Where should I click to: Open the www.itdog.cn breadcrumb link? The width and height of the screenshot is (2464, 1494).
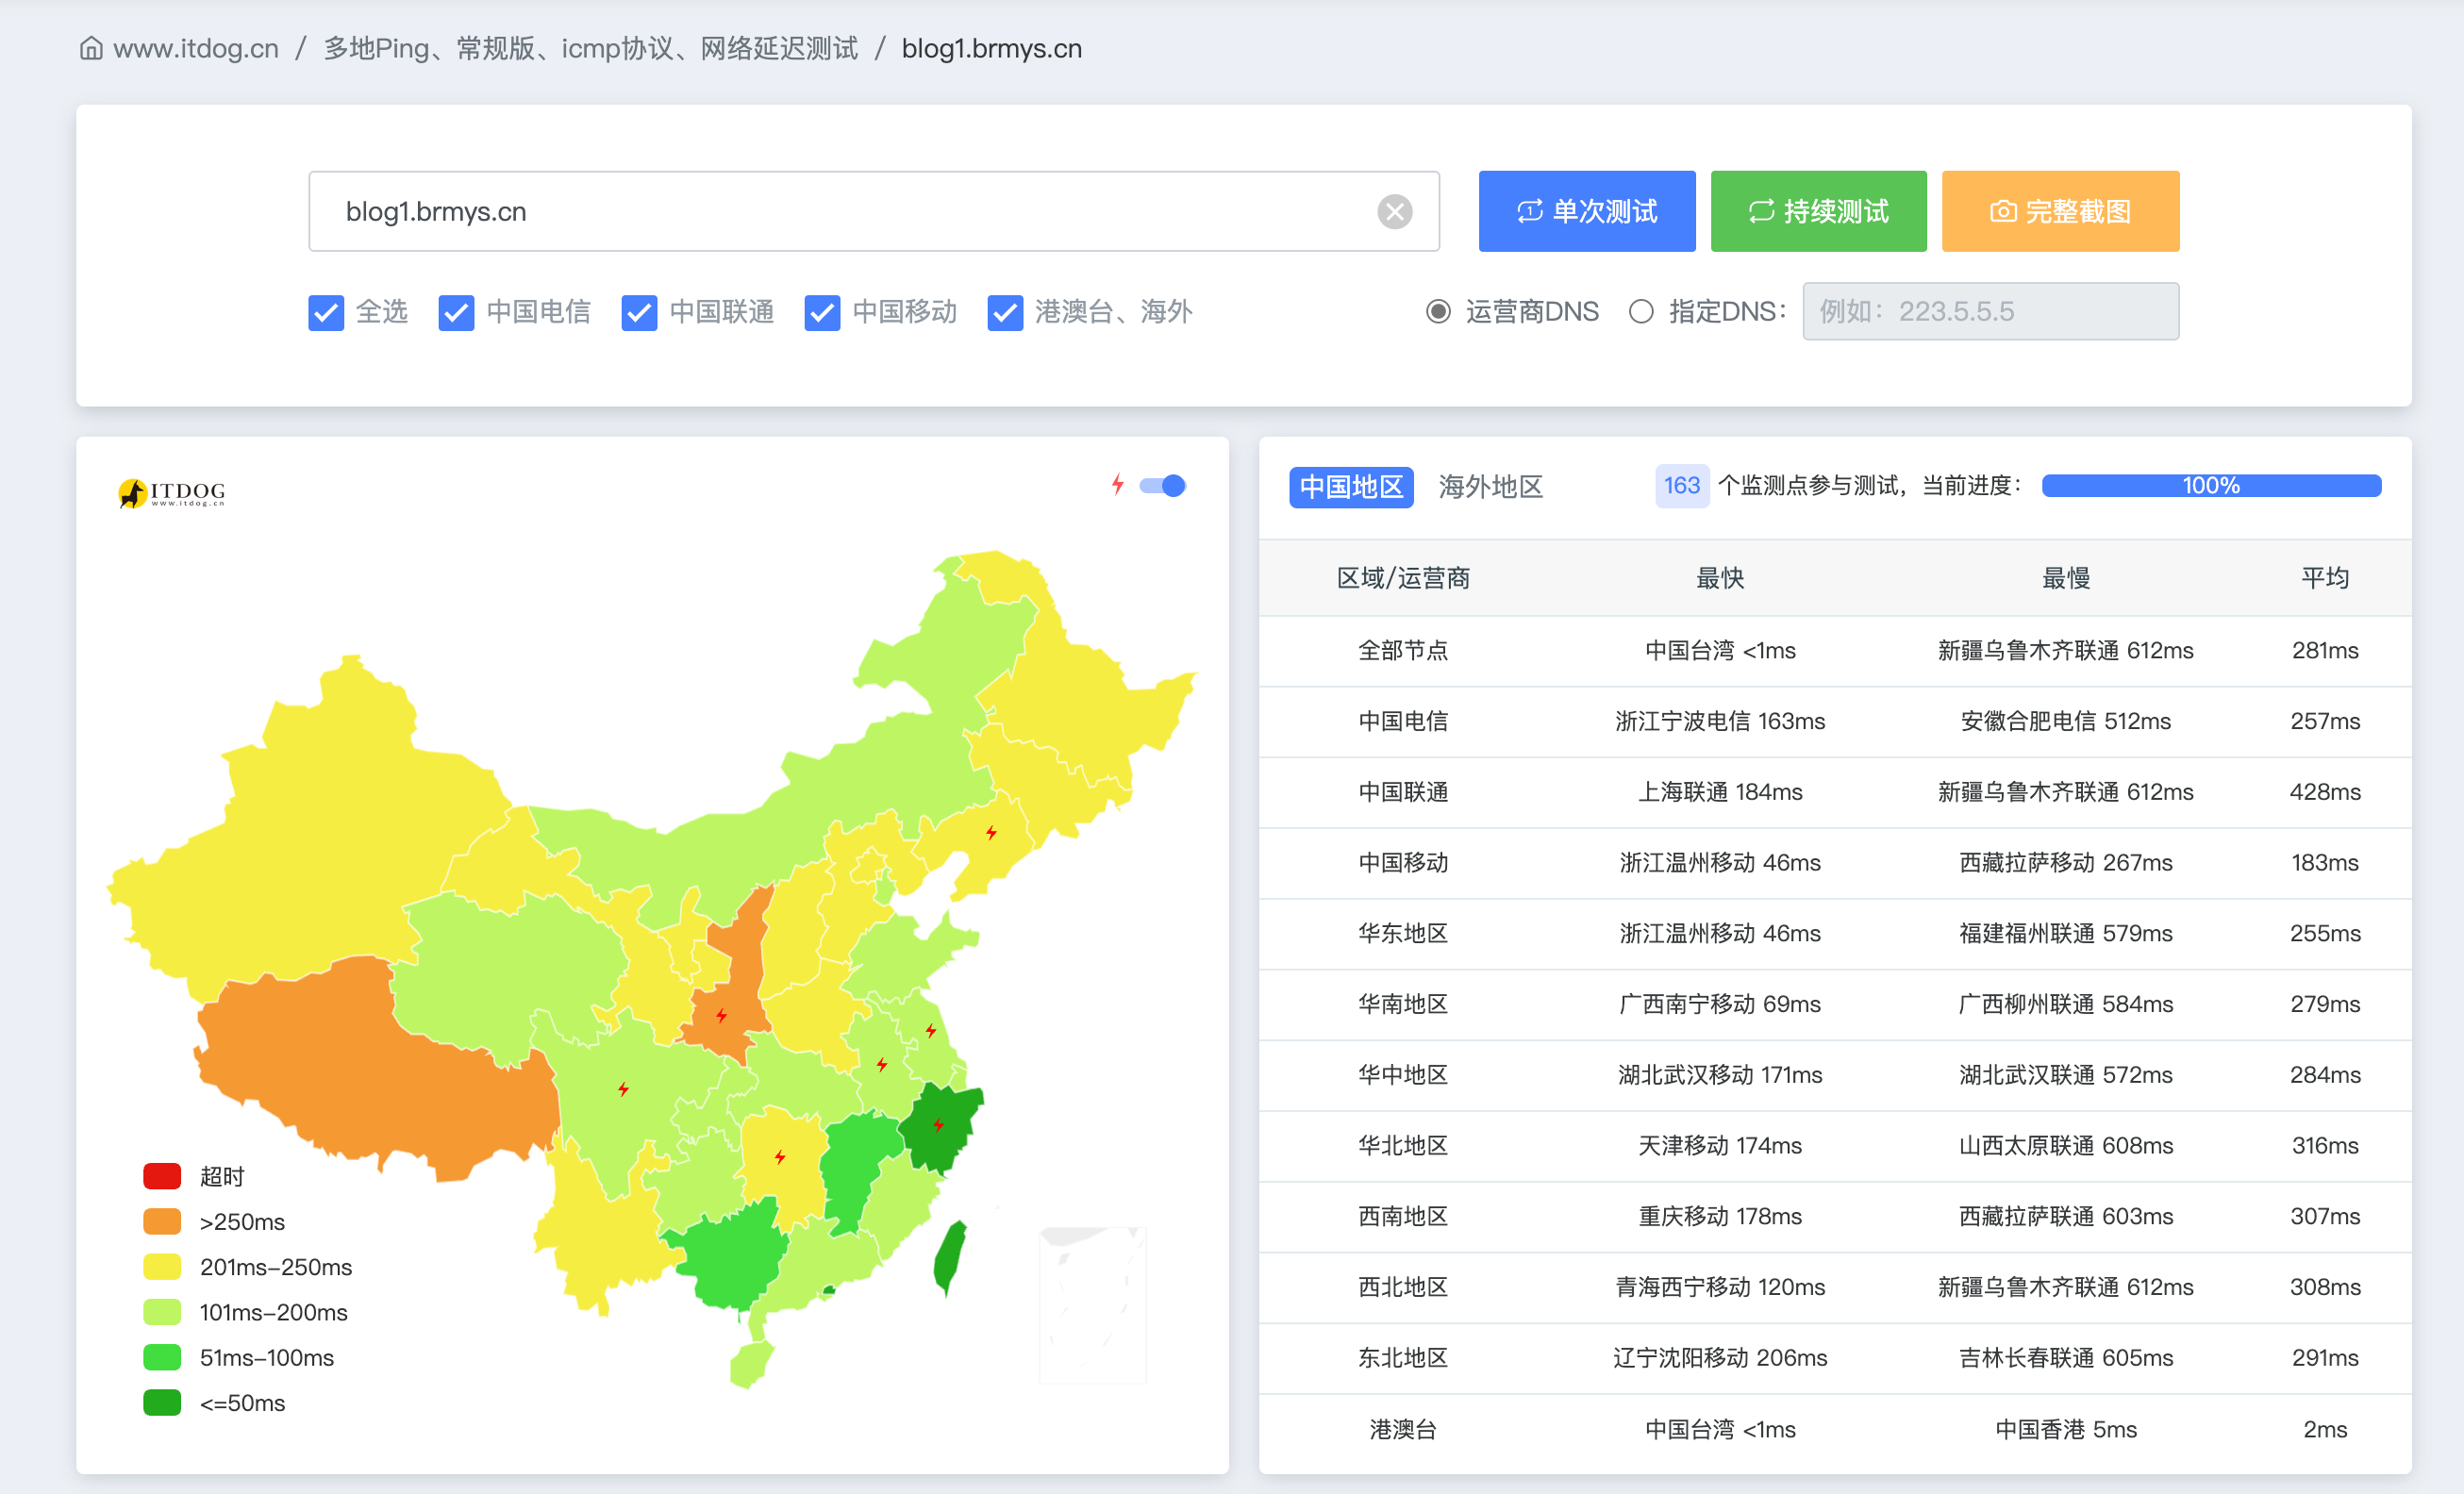click(196, 48)
